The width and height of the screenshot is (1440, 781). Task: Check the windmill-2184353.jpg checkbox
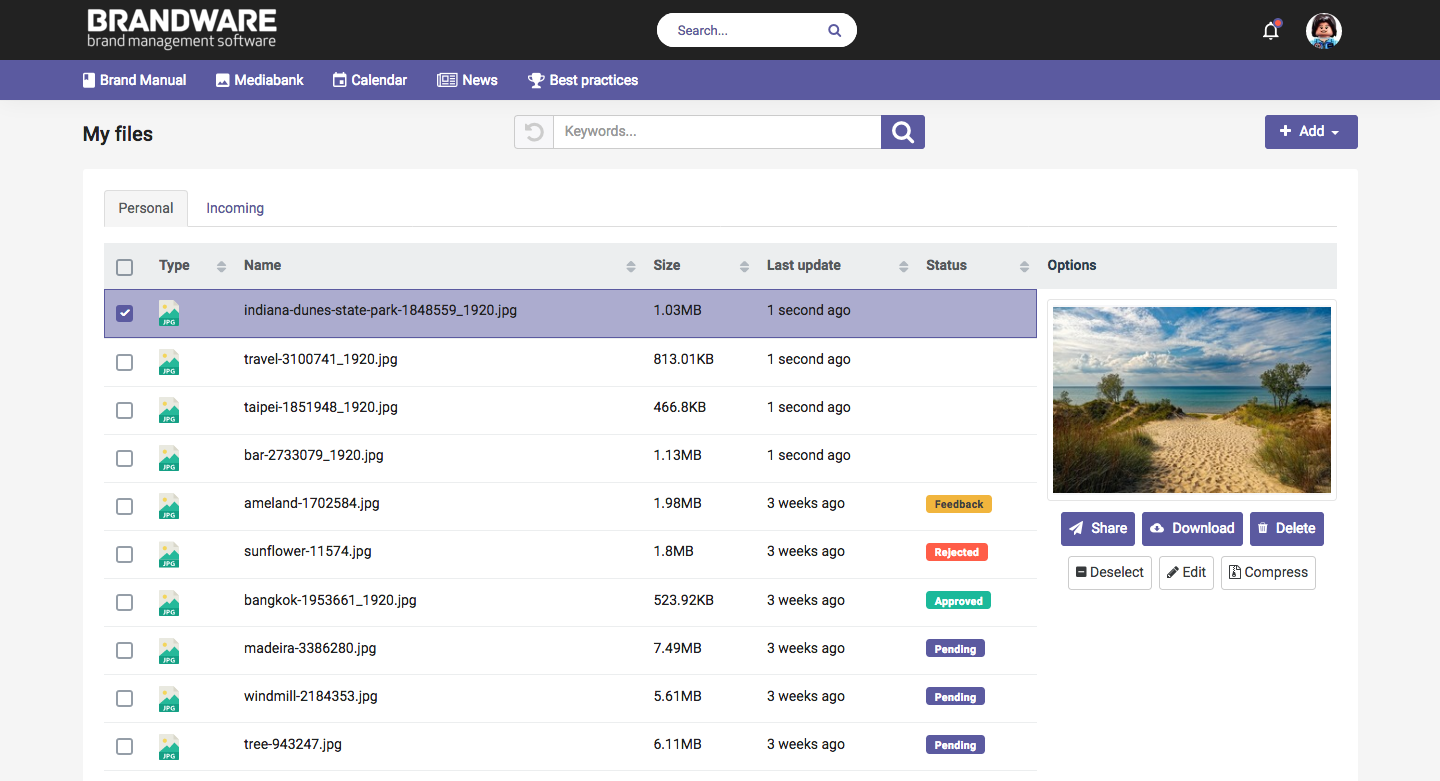[124, 698]
